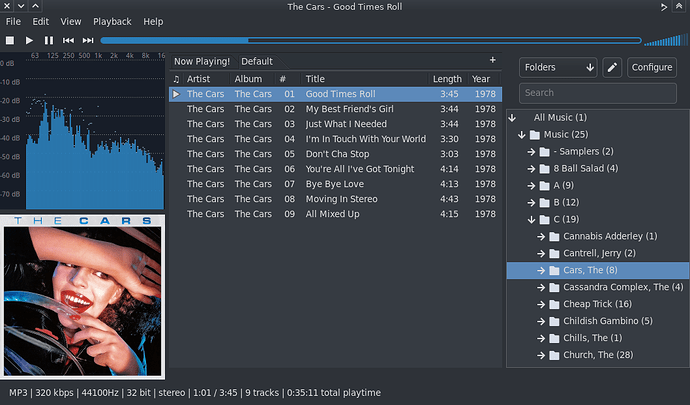Select track Just What I Needed

tap(335, 124)
